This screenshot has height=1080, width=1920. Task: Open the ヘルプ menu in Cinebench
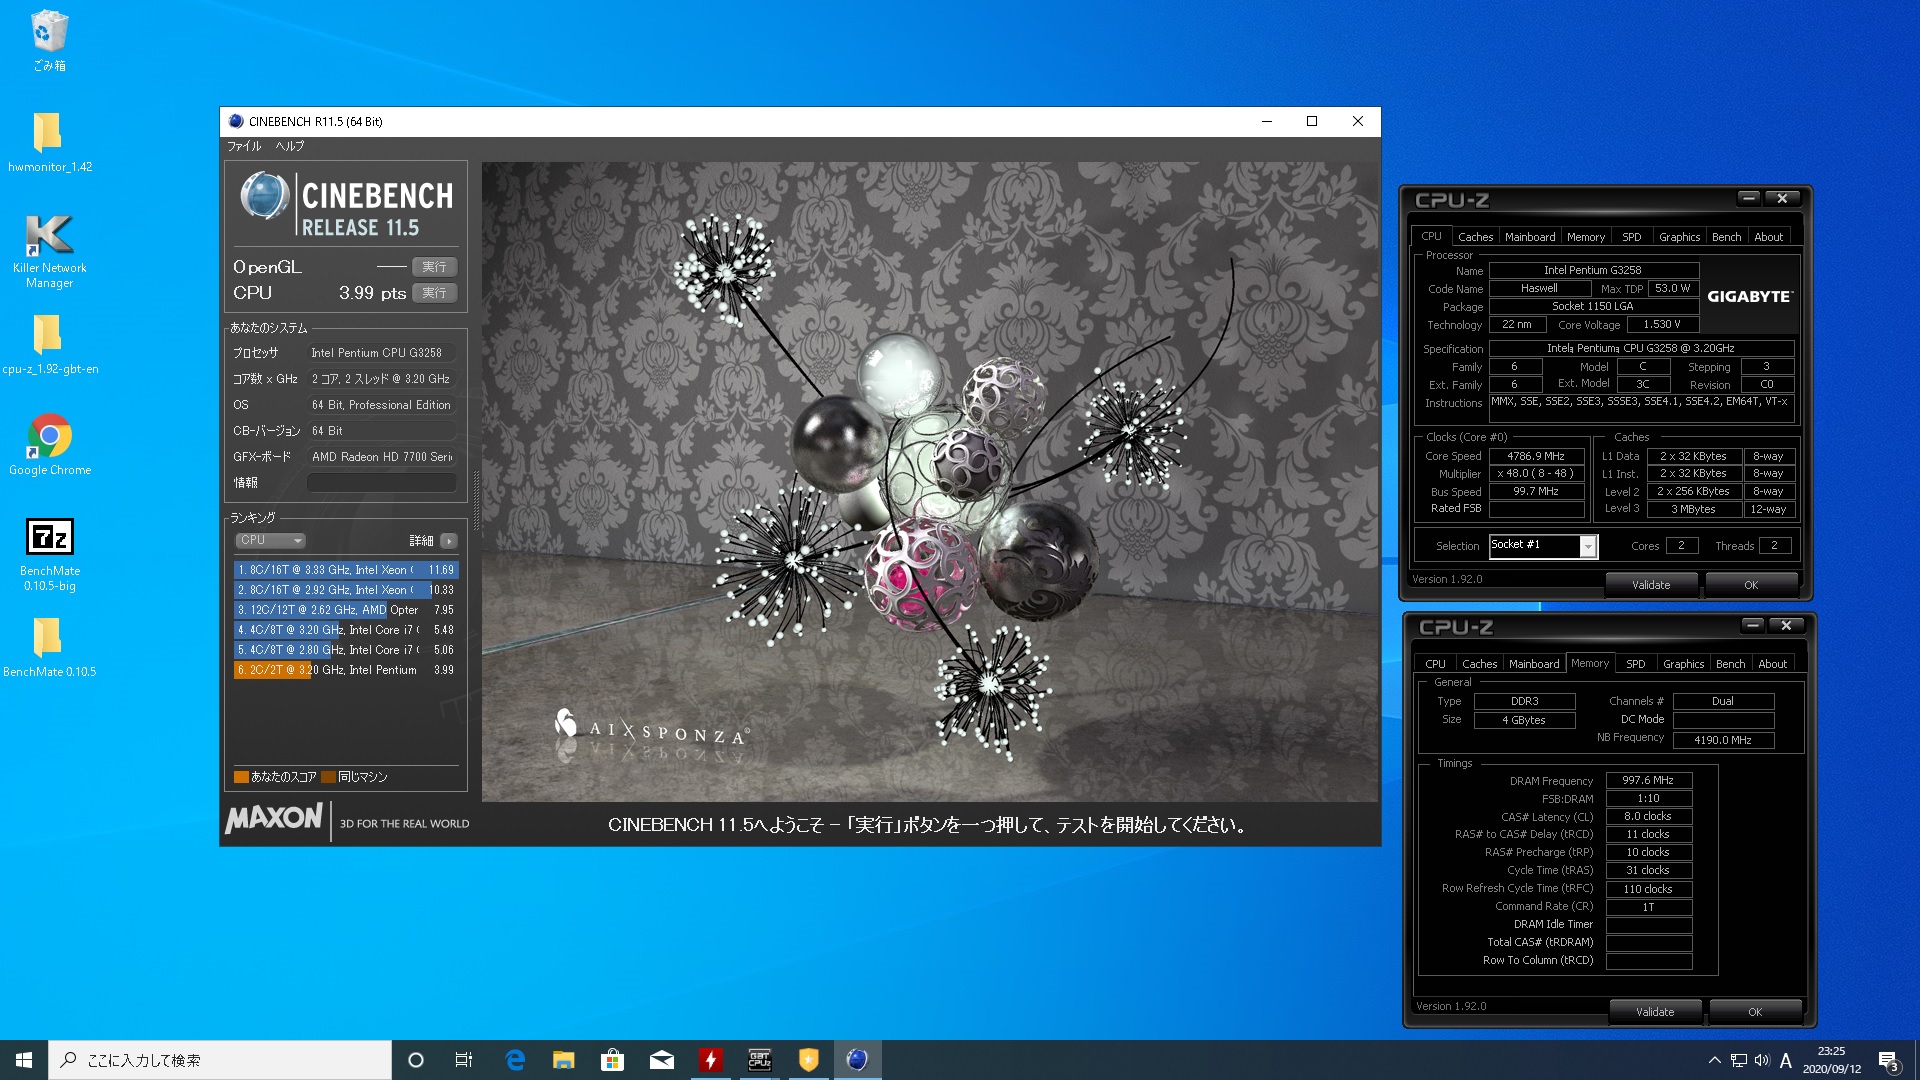pyautogui.click(x=290, y=146)
